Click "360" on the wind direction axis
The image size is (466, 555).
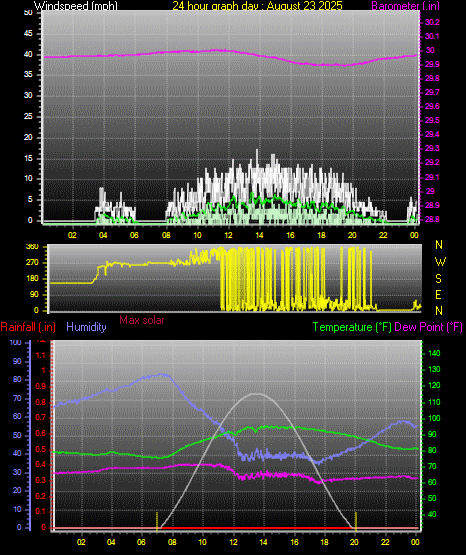tap(33, 247)
